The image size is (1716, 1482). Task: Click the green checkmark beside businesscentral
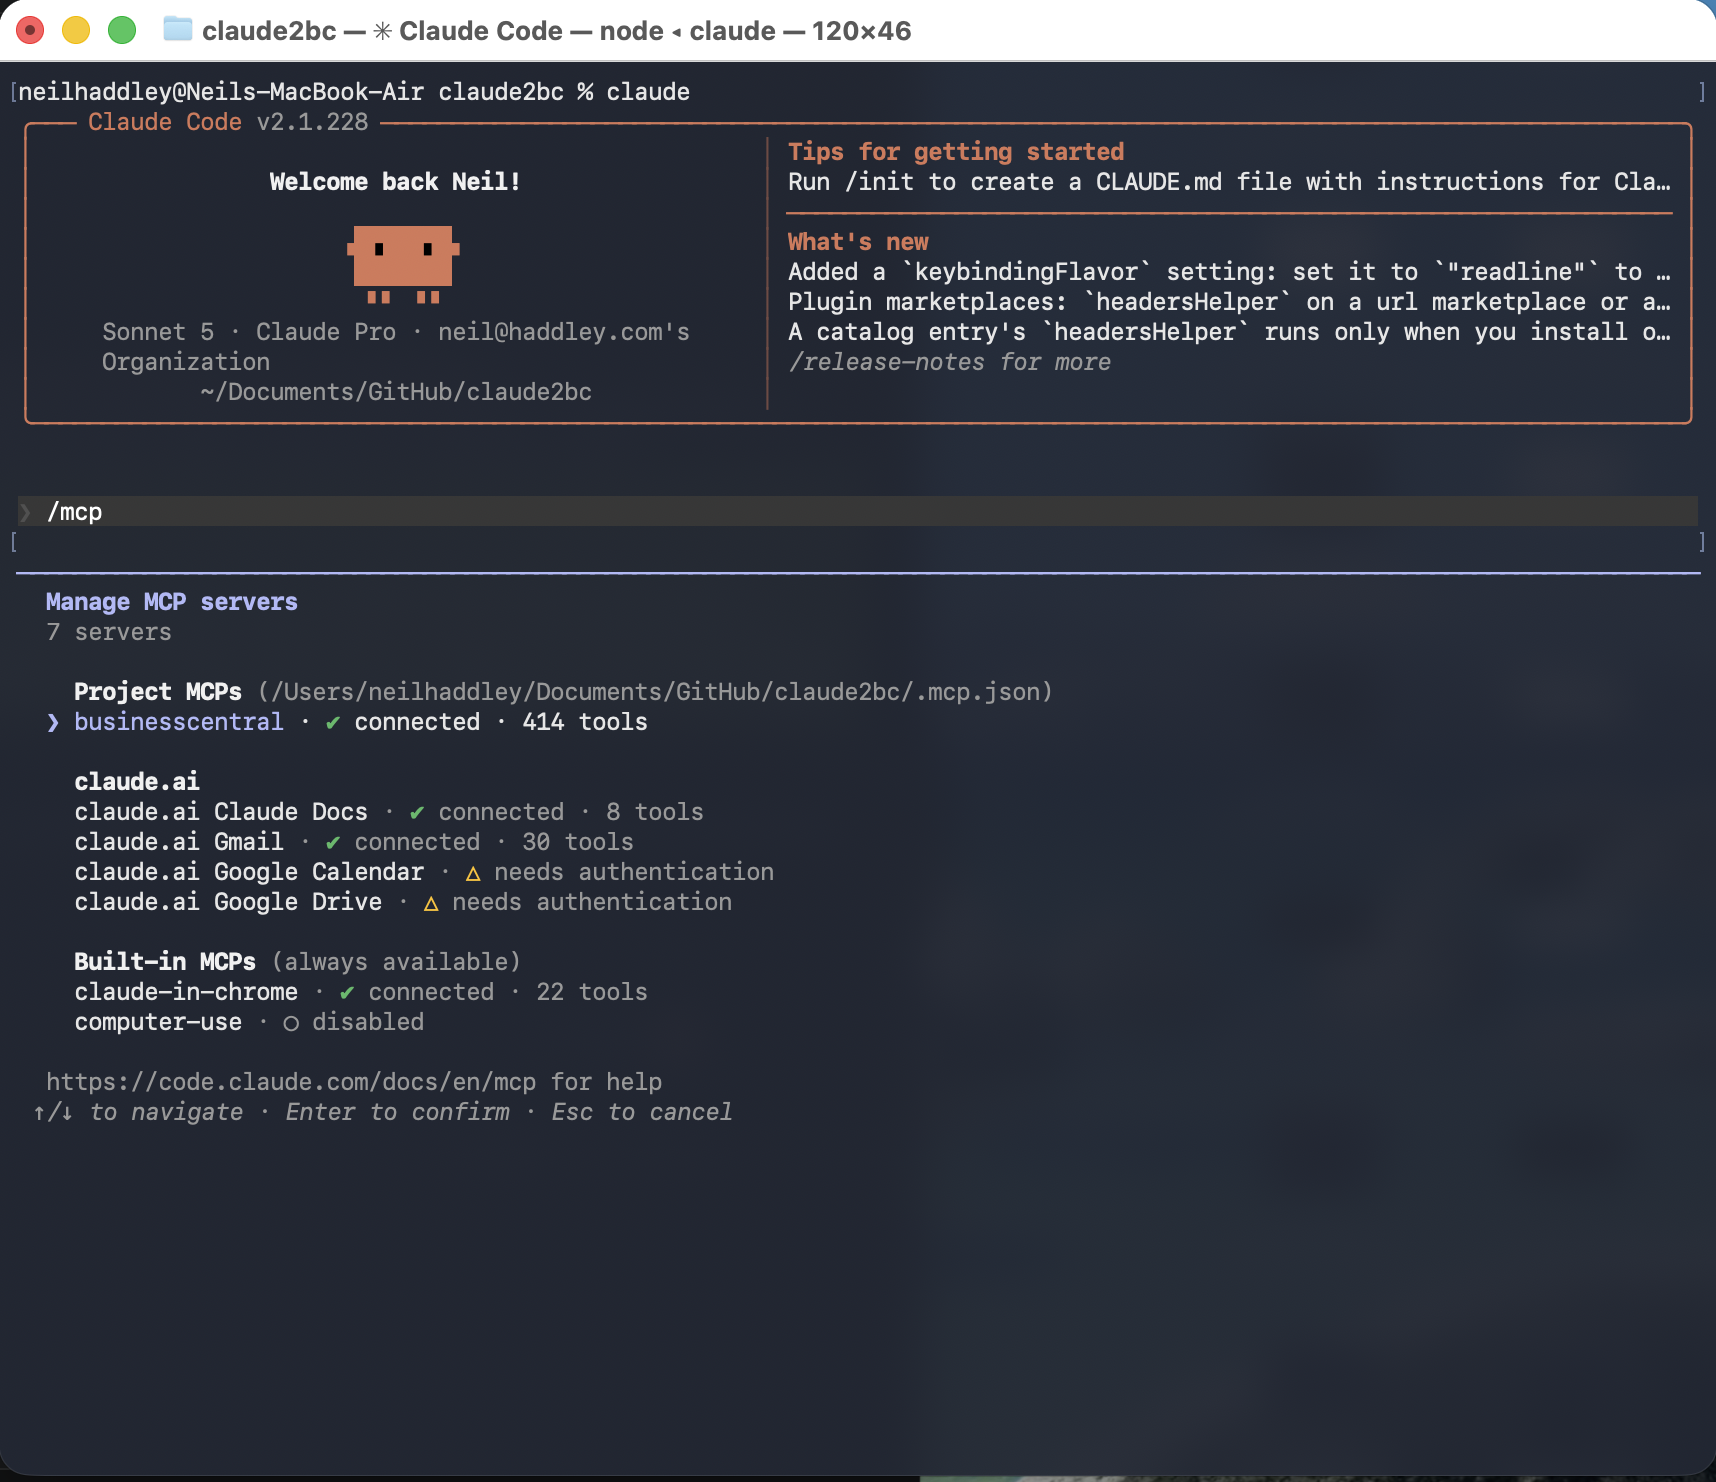(x=333, y=722)
